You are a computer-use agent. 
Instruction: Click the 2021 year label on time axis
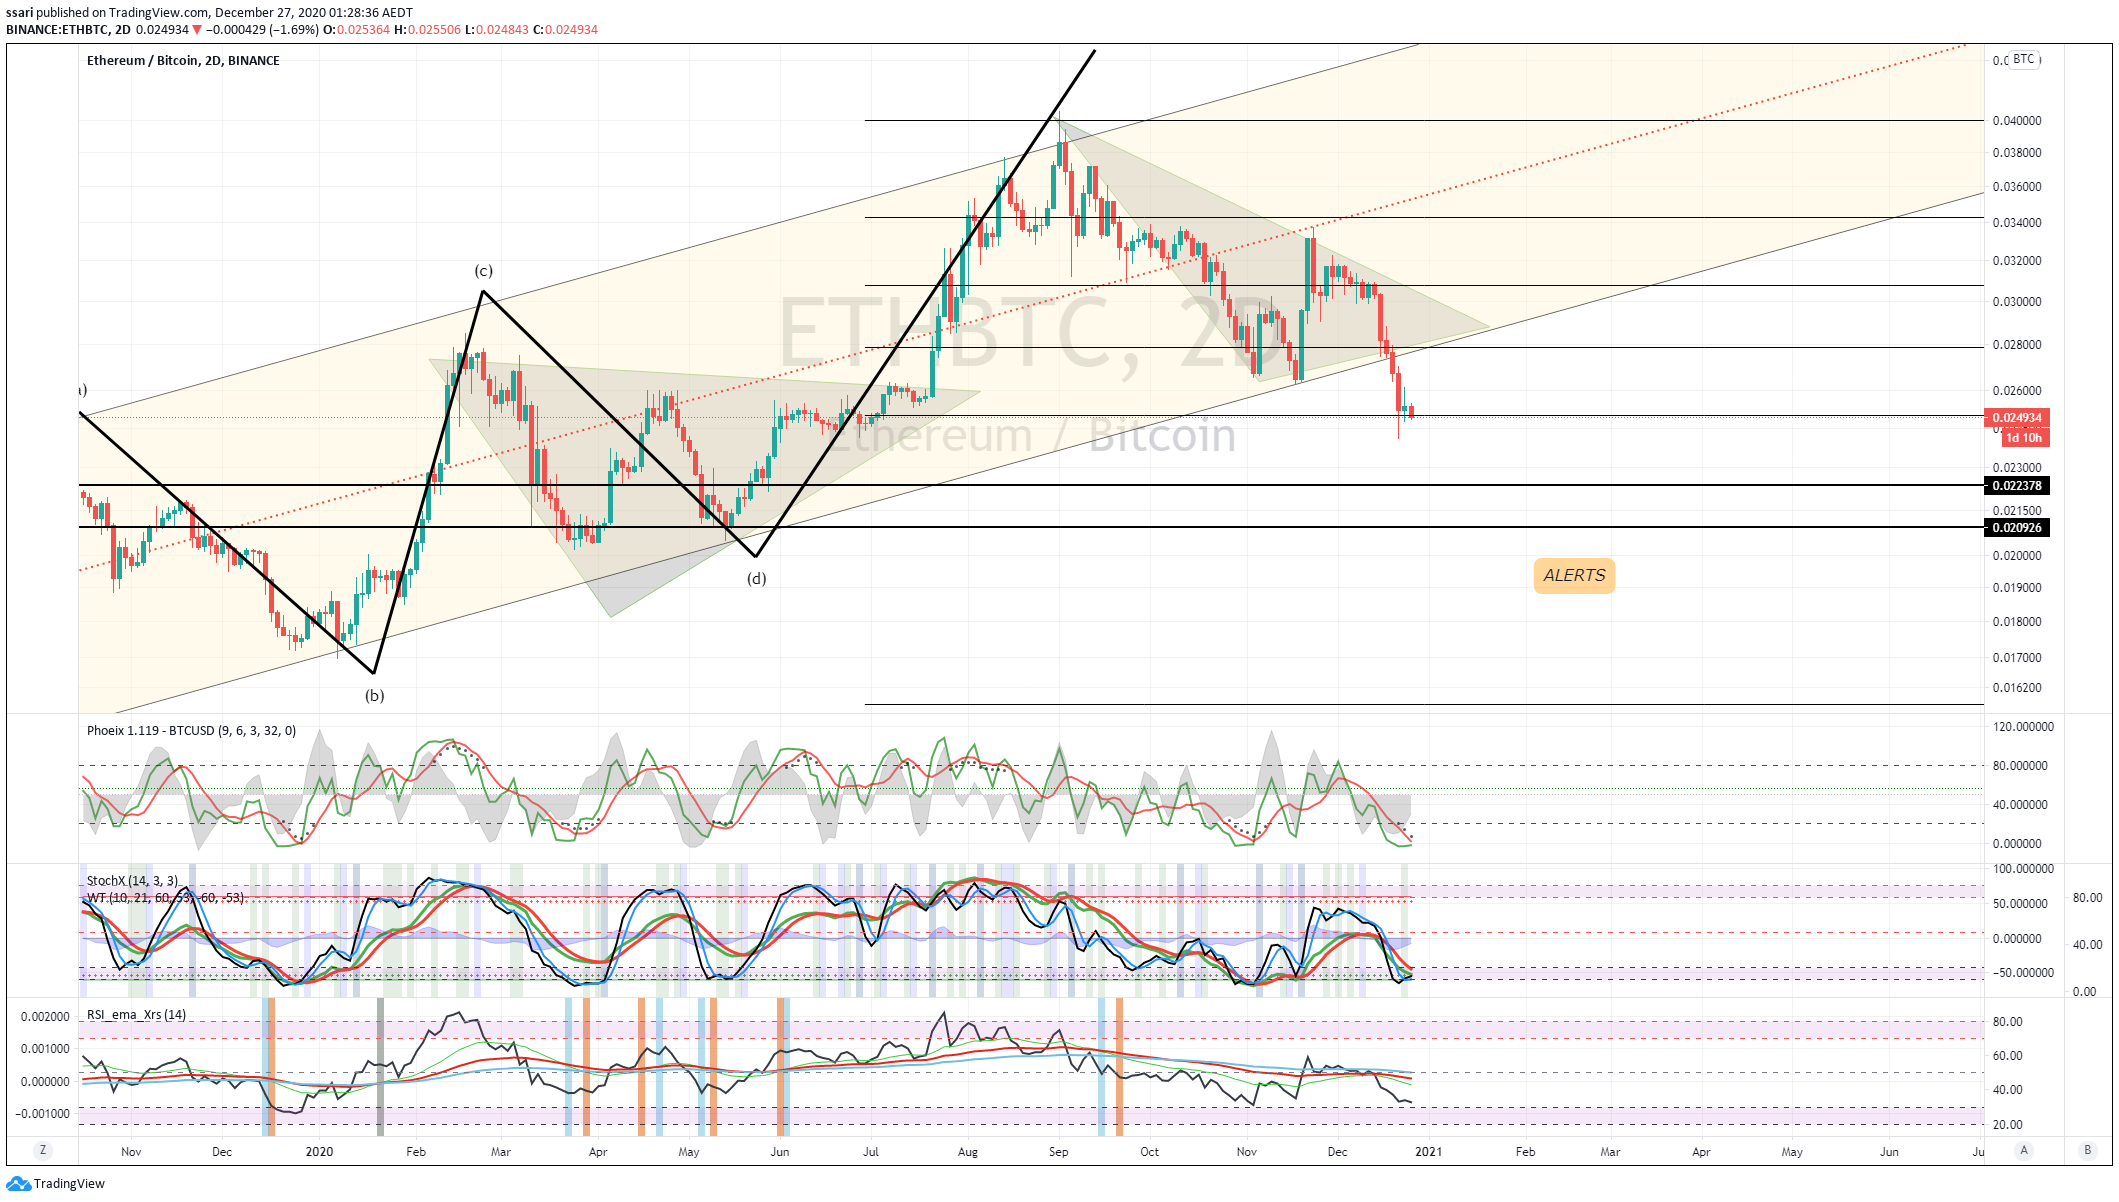tap(1428, 1152)
